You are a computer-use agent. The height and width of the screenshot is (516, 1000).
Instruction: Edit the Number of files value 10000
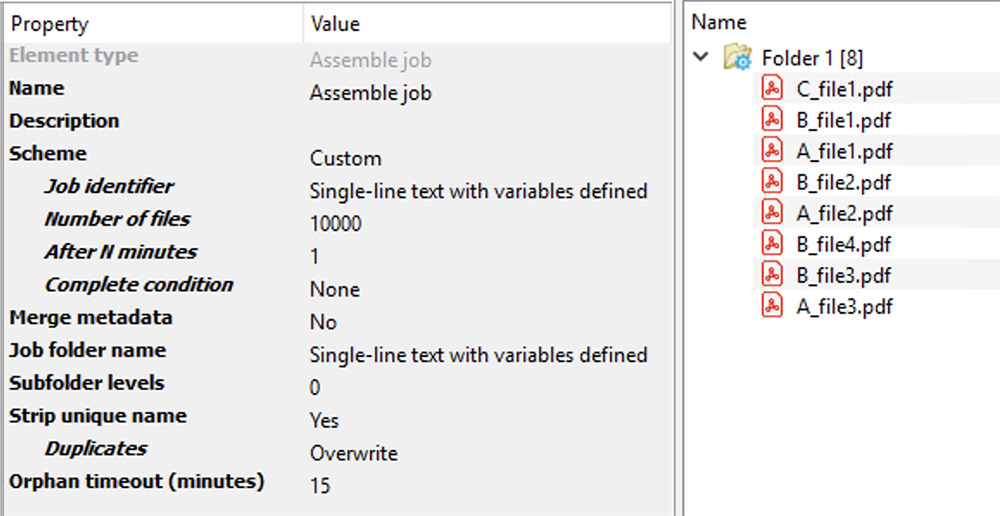pyautogui.click(x=335, y=224)
